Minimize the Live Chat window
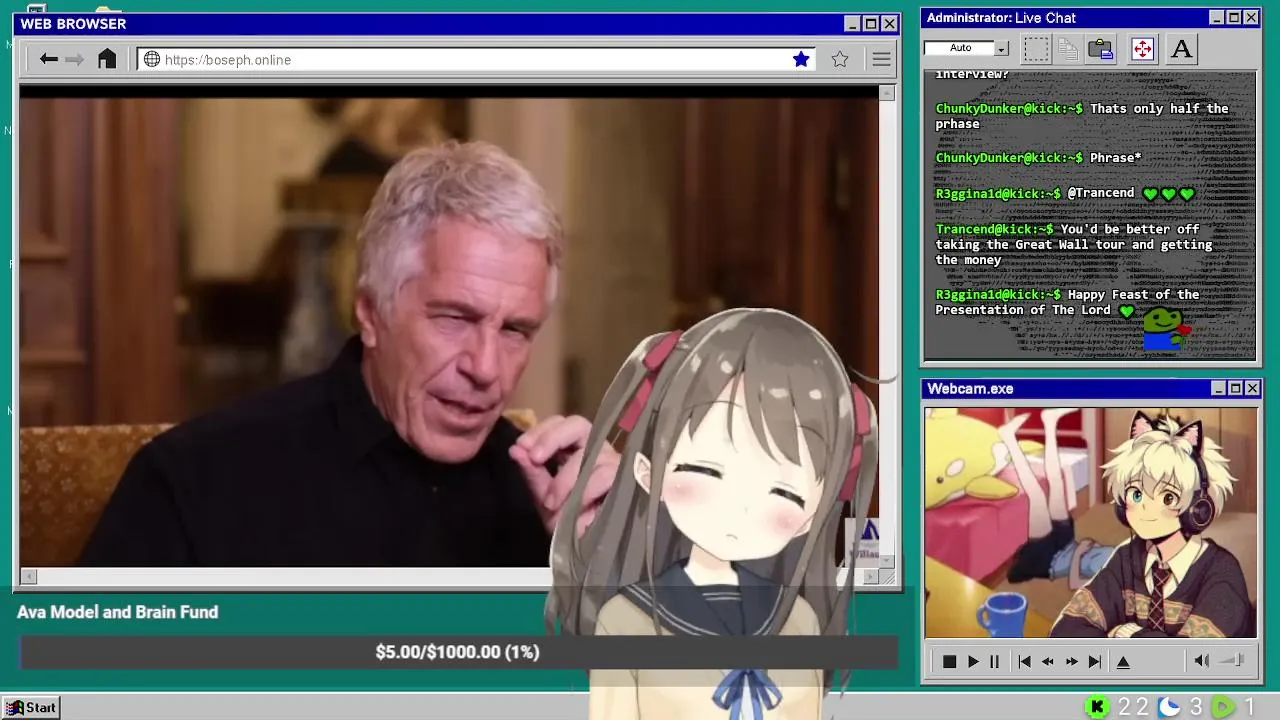Image resolution: width=1280 pixels, height=720 pixels. [1217, 18]
